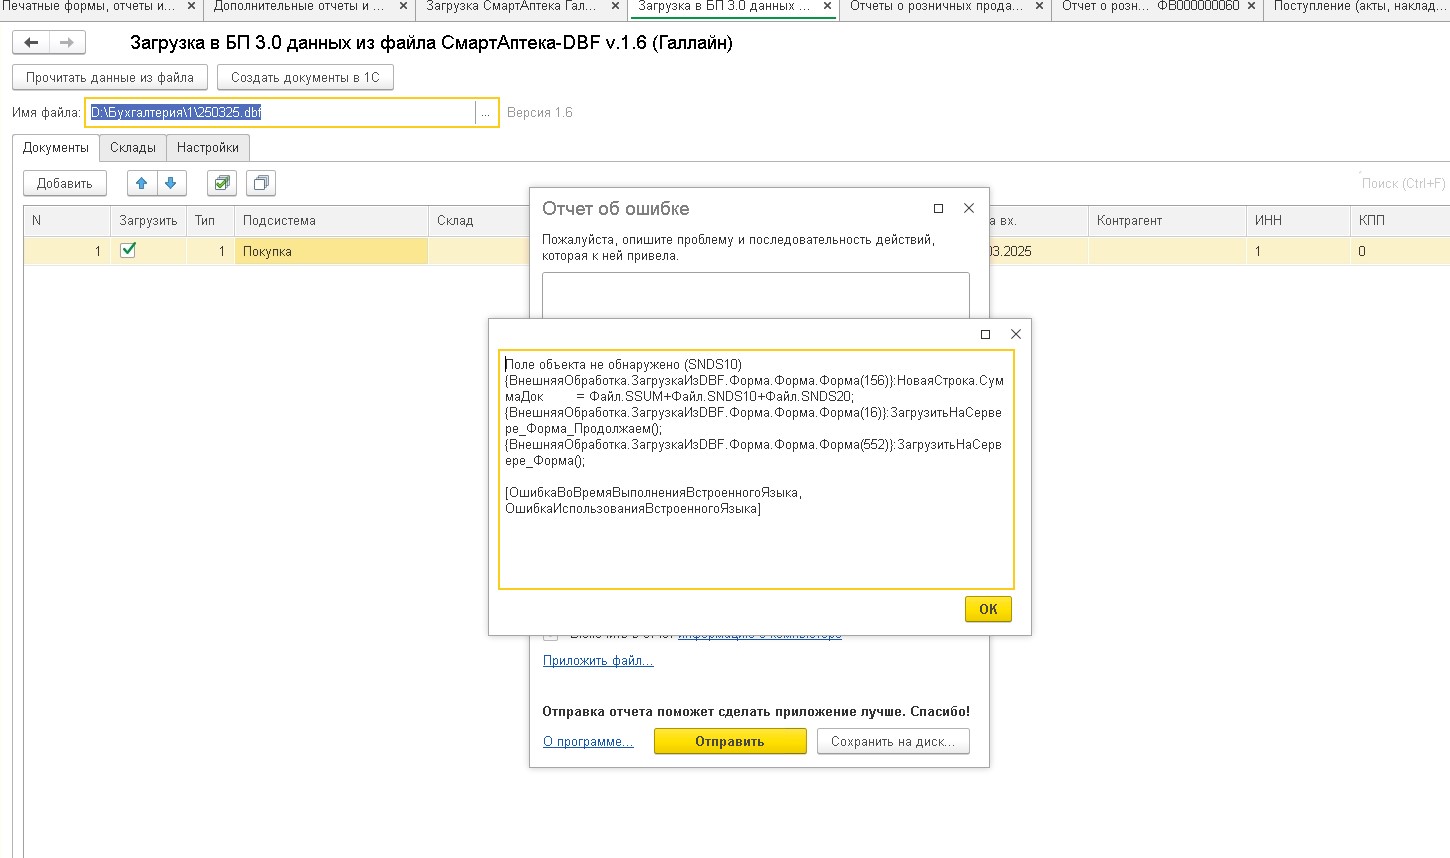The image size is (1450, 858).
Task: Close the 'Дополнительные отчеты и' tab
Action: click(x=403, y=6)
